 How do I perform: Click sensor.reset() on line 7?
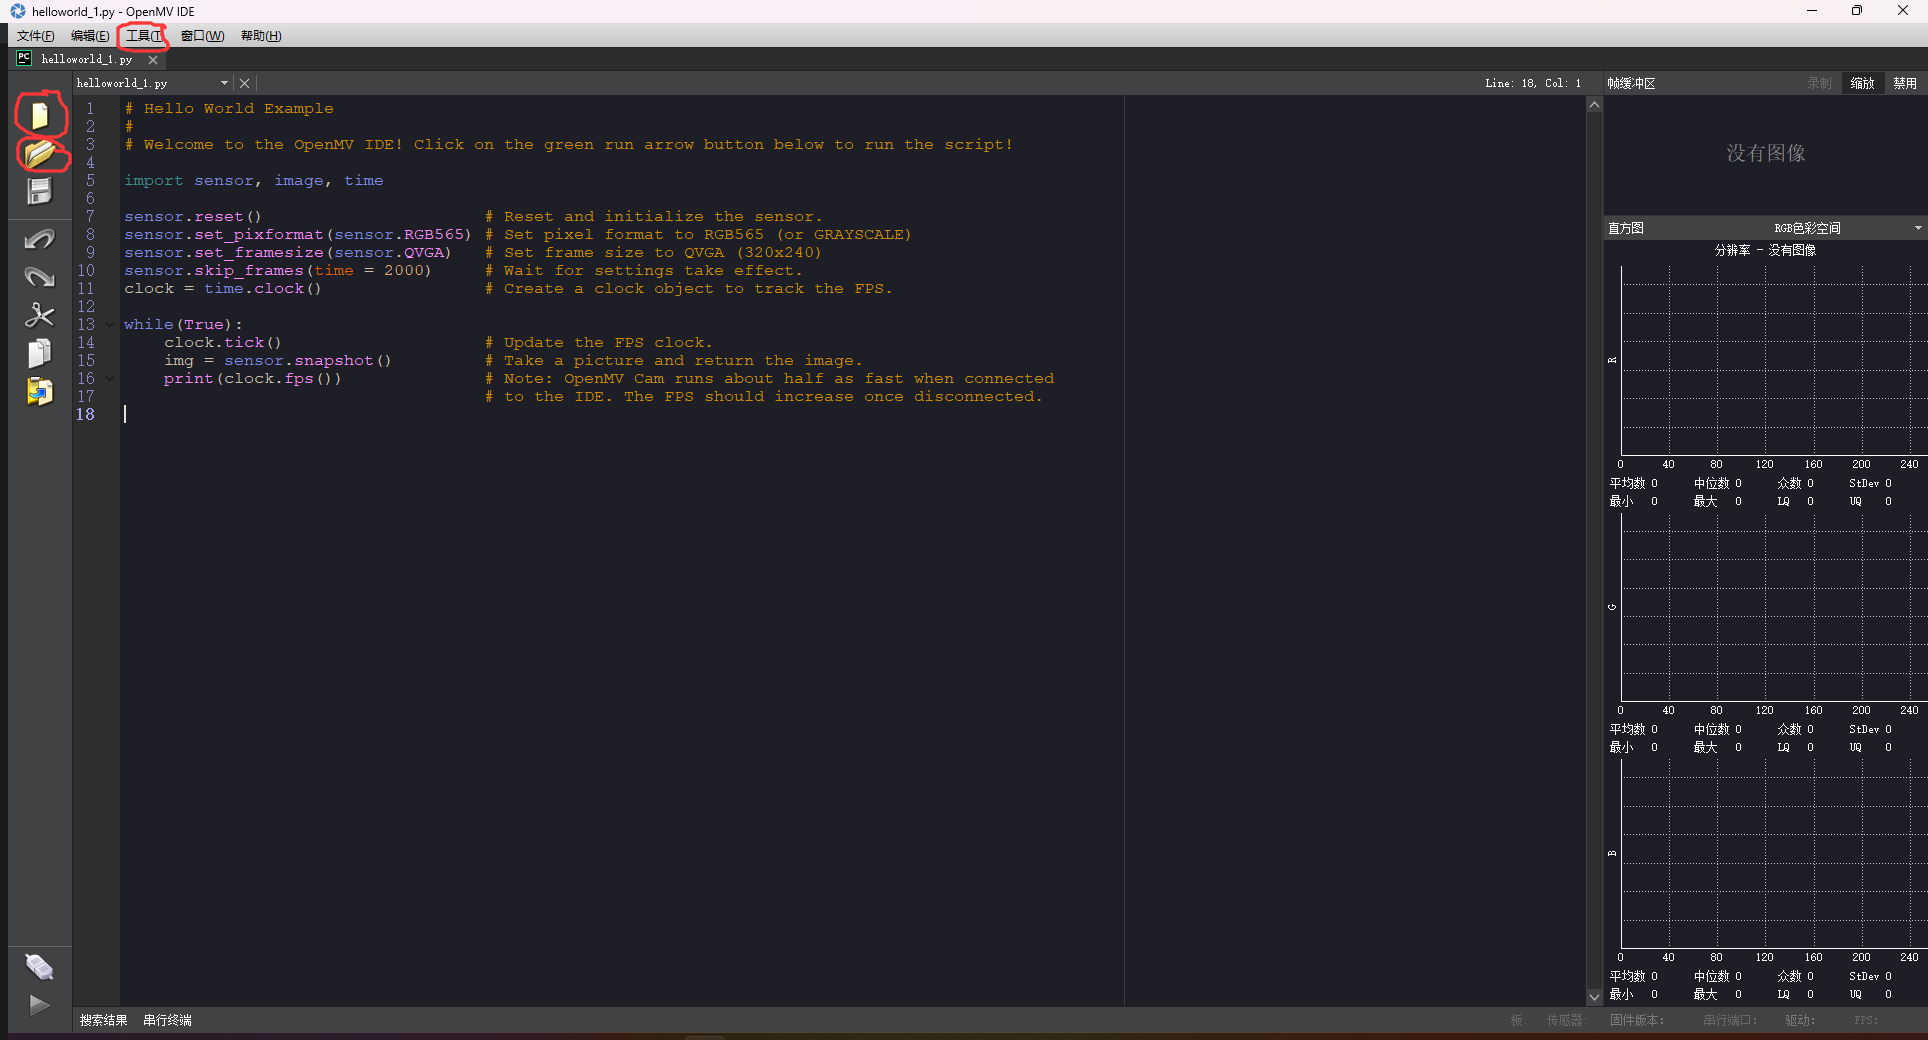[x=192, y=216]
